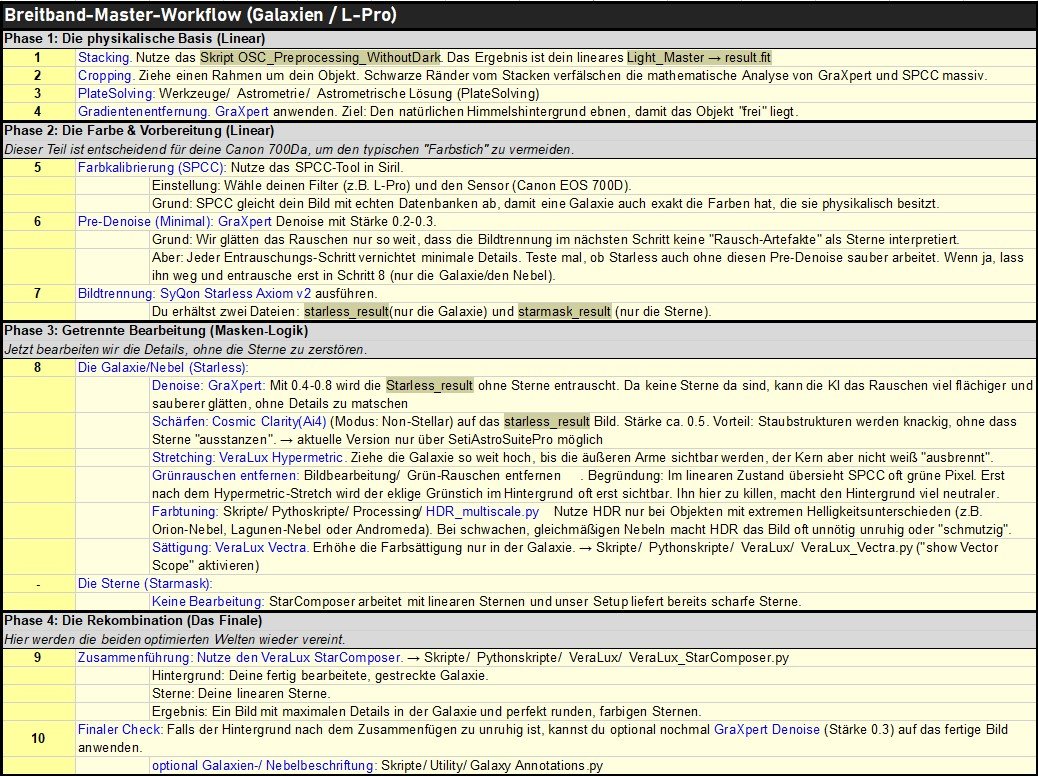Click optional Galaxien-/ Nebelbeschriftung label
The width and height of the screenshot is (1038, 776).
[x=265, y=765]
